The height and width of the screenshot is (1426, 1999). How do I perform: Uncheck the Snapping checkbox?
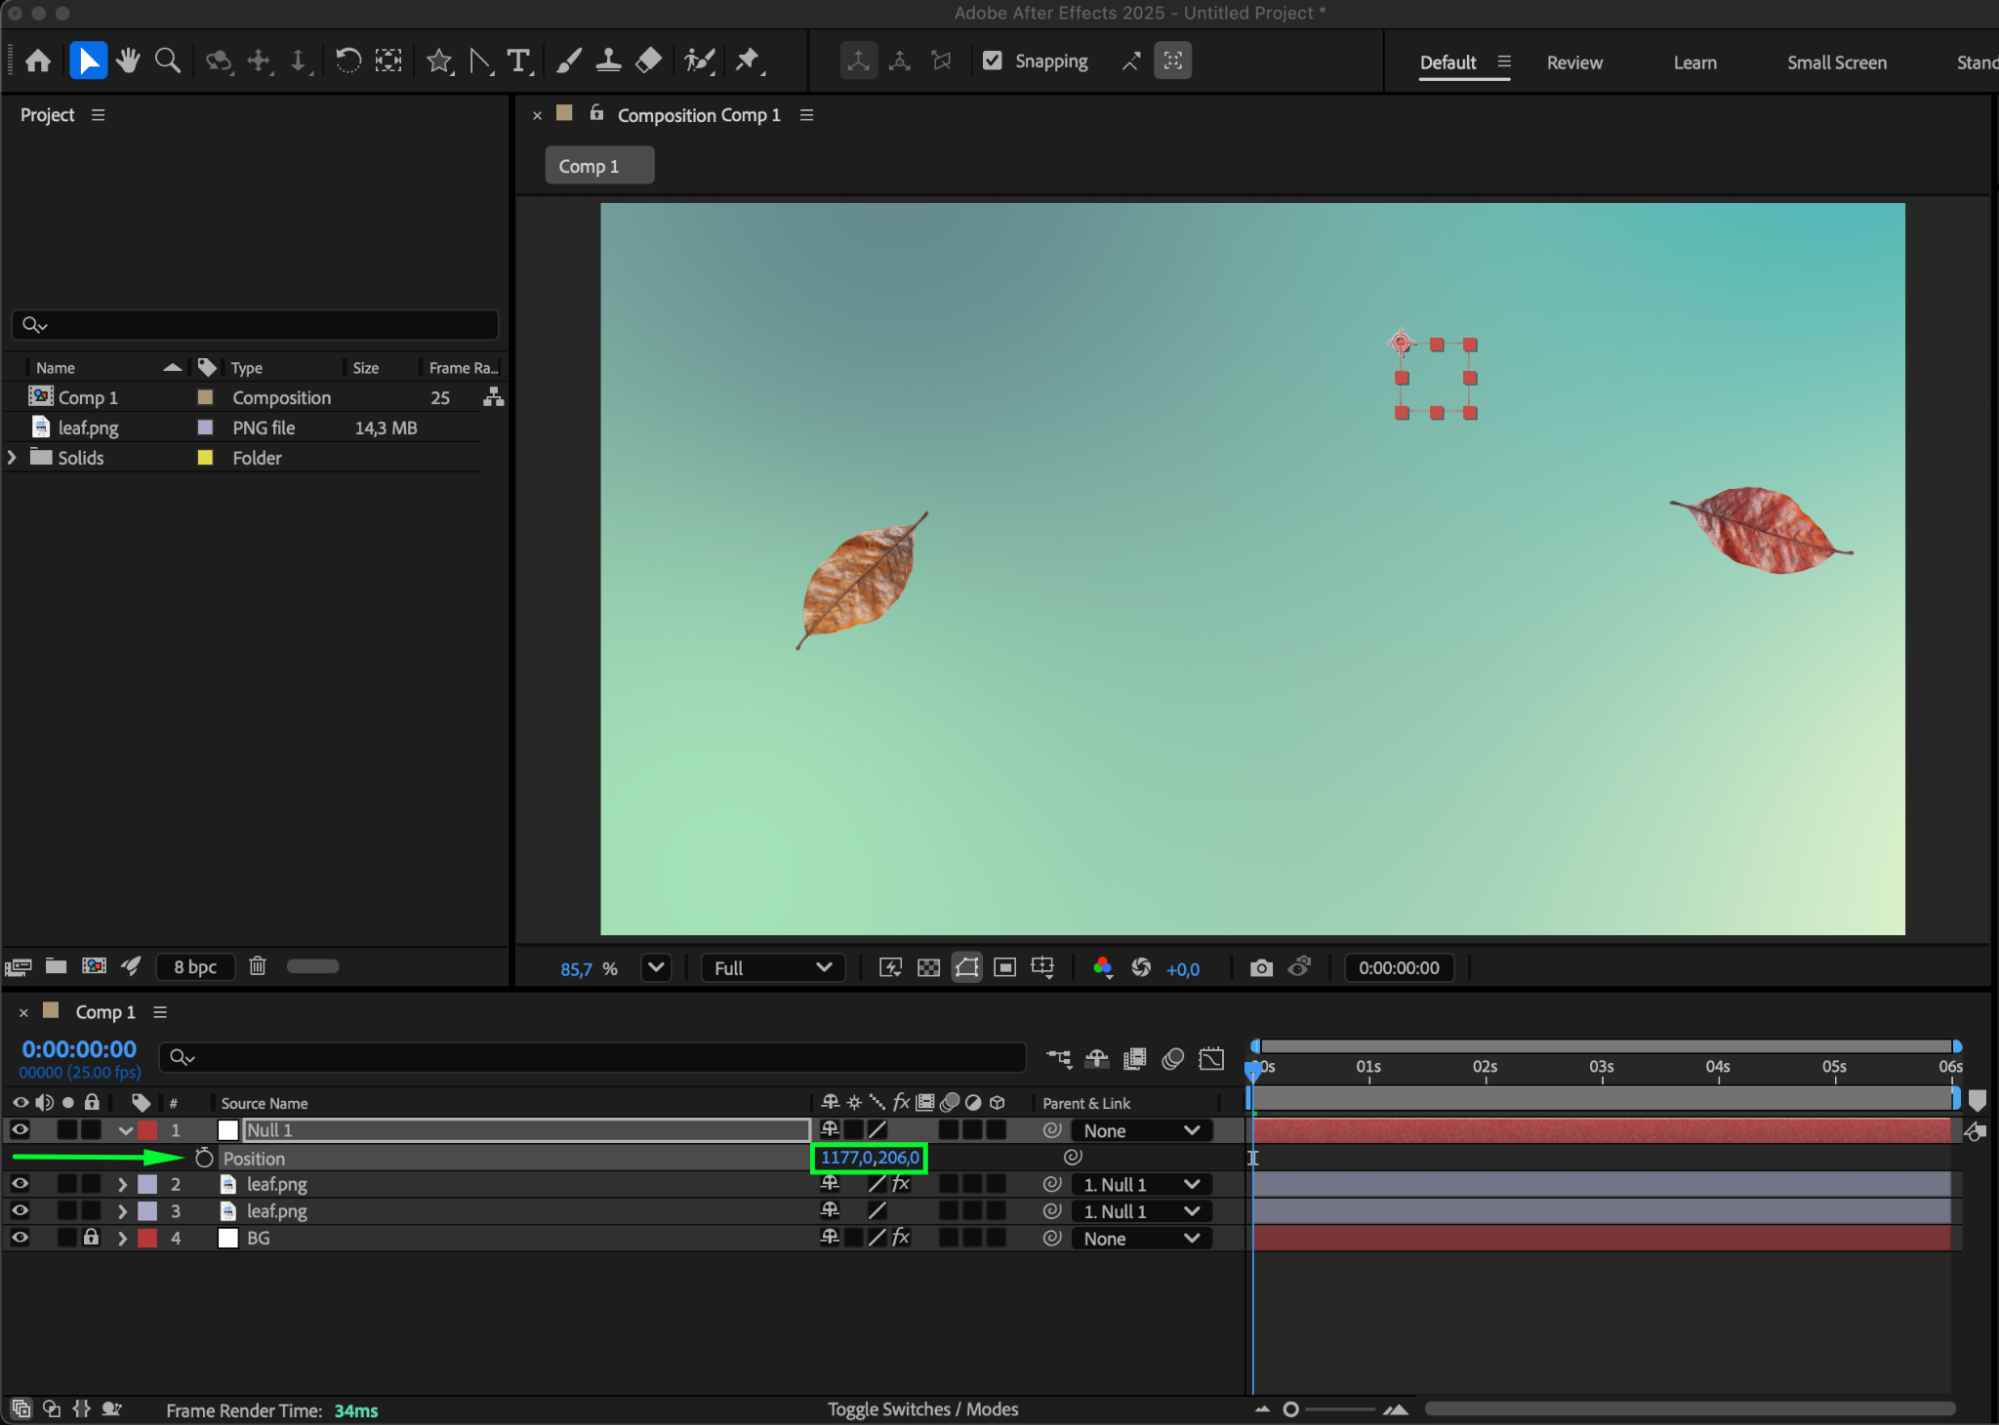click(x=992, y=61)
